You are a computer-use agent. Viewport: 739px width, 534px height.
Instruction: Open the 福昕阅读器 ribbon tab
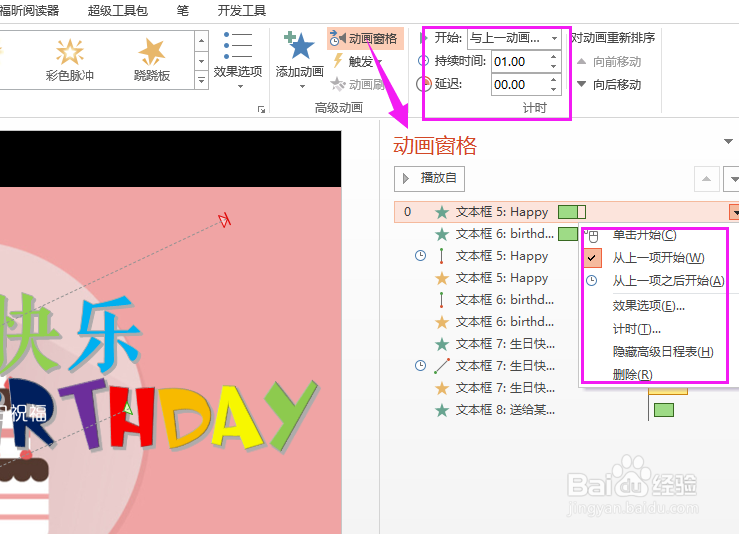(29, 10)
